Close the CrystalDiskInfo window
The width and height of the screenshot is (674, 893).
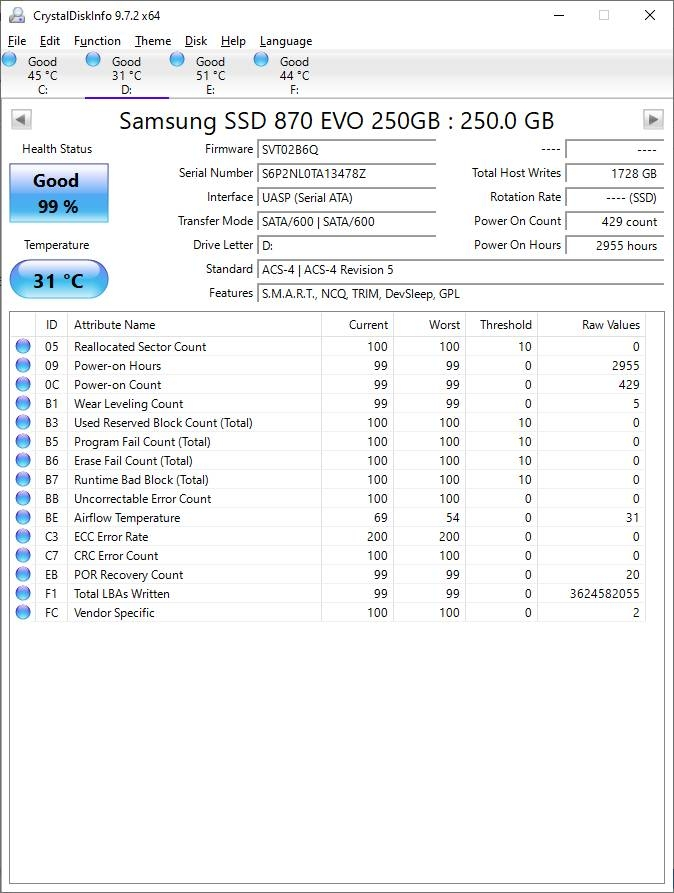(x=650, y=15)
